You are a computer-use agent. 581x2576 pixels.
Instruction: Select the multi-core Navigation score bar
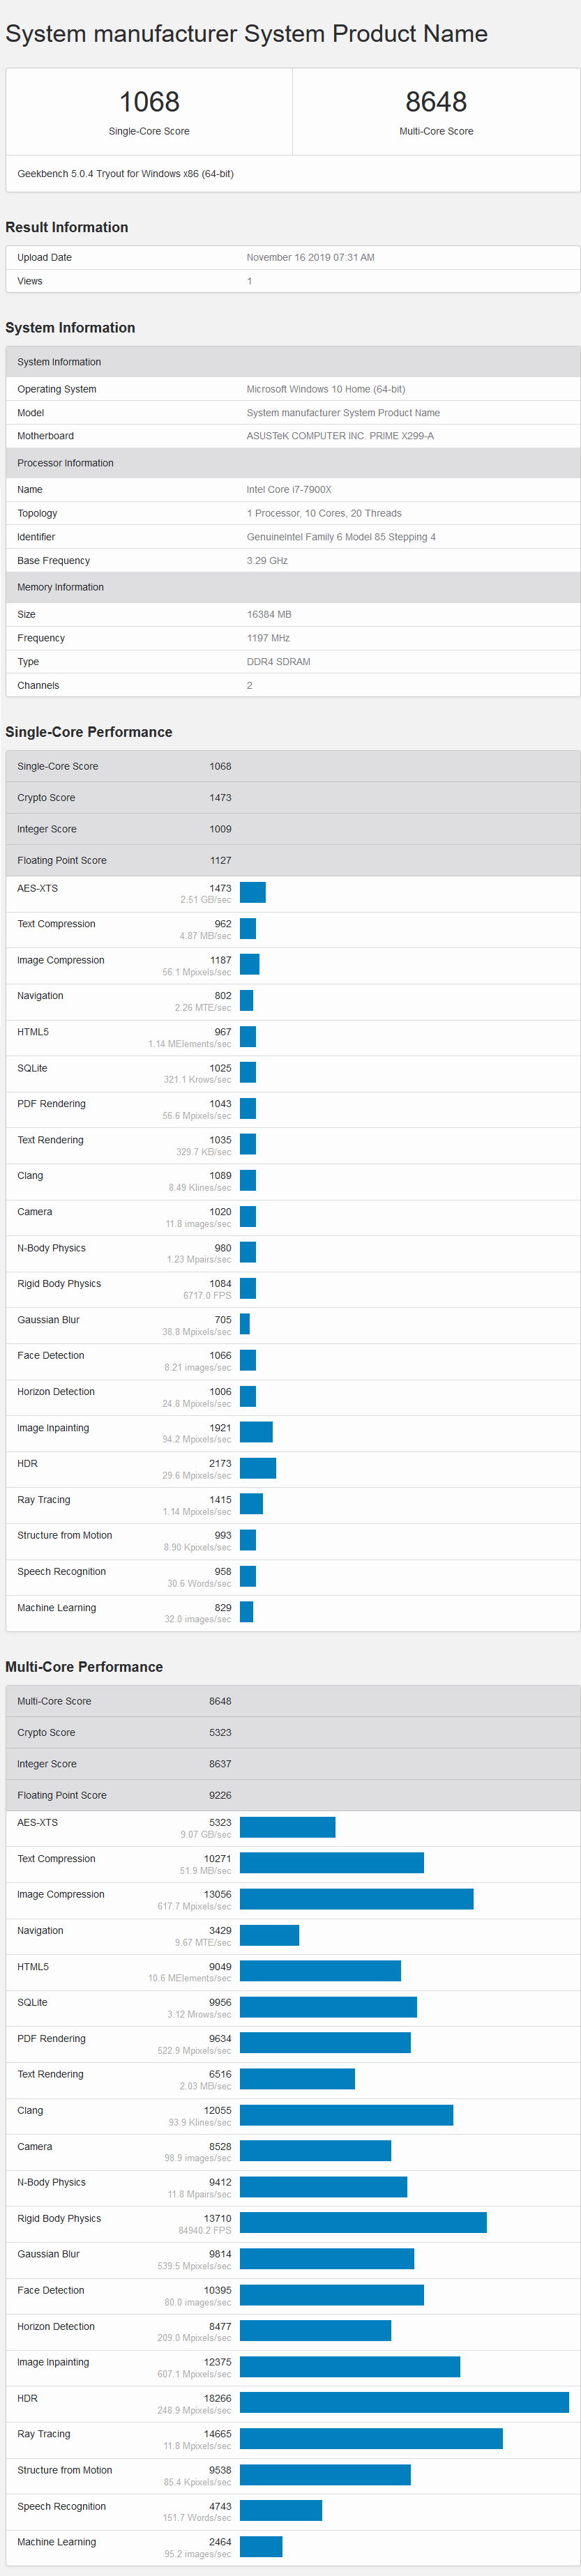pos(269,1935)
